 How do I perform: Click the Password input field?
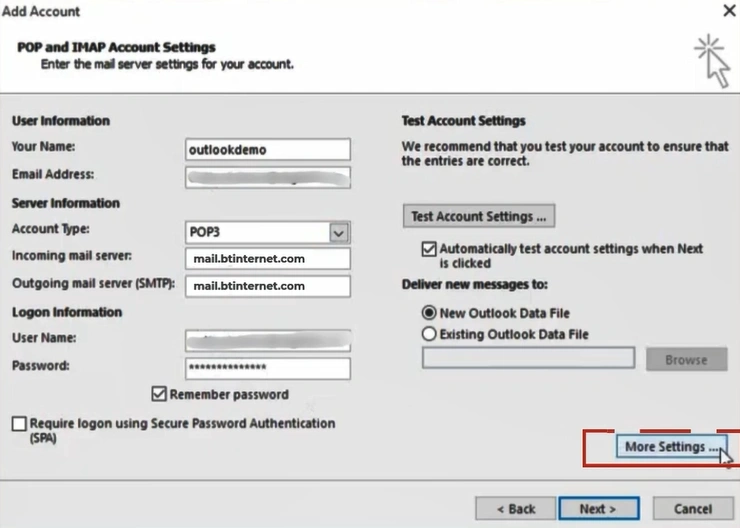[268, 368]
